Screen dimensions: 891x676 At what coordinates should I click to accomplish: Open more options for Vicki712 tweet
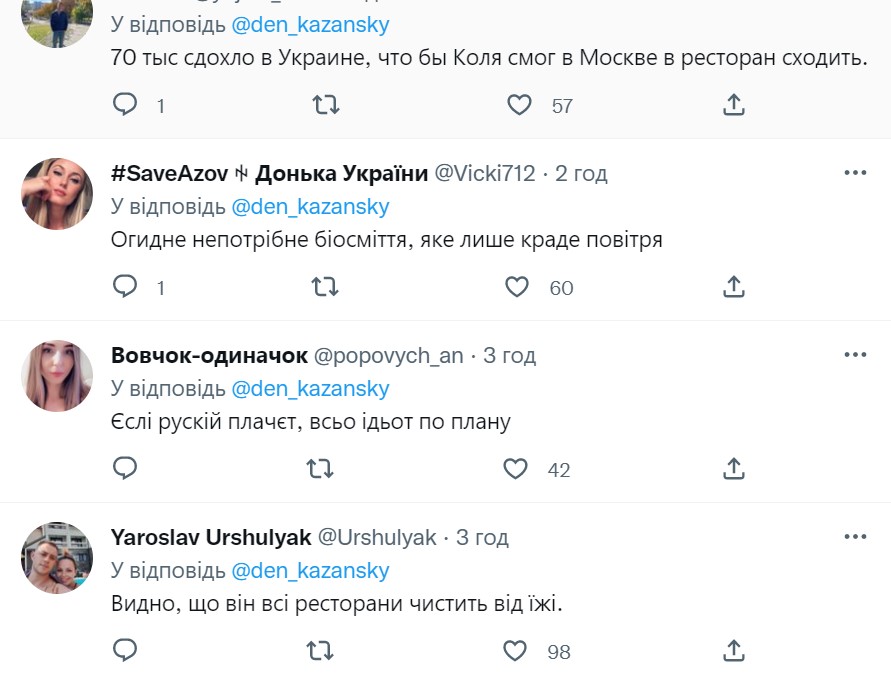(855, 173)
